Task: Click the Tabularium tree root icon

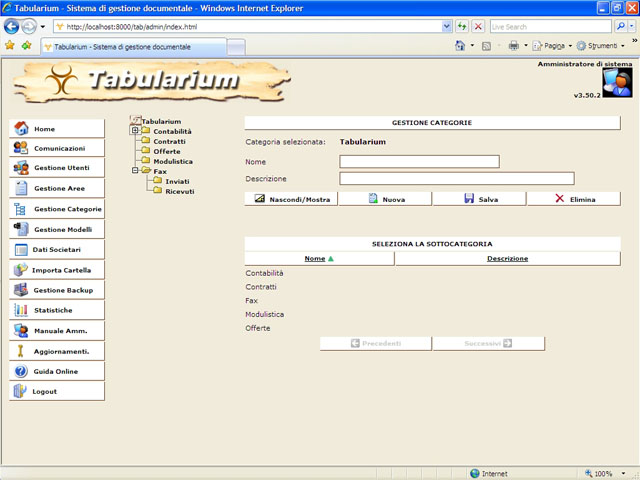Action: pos(136,120)
